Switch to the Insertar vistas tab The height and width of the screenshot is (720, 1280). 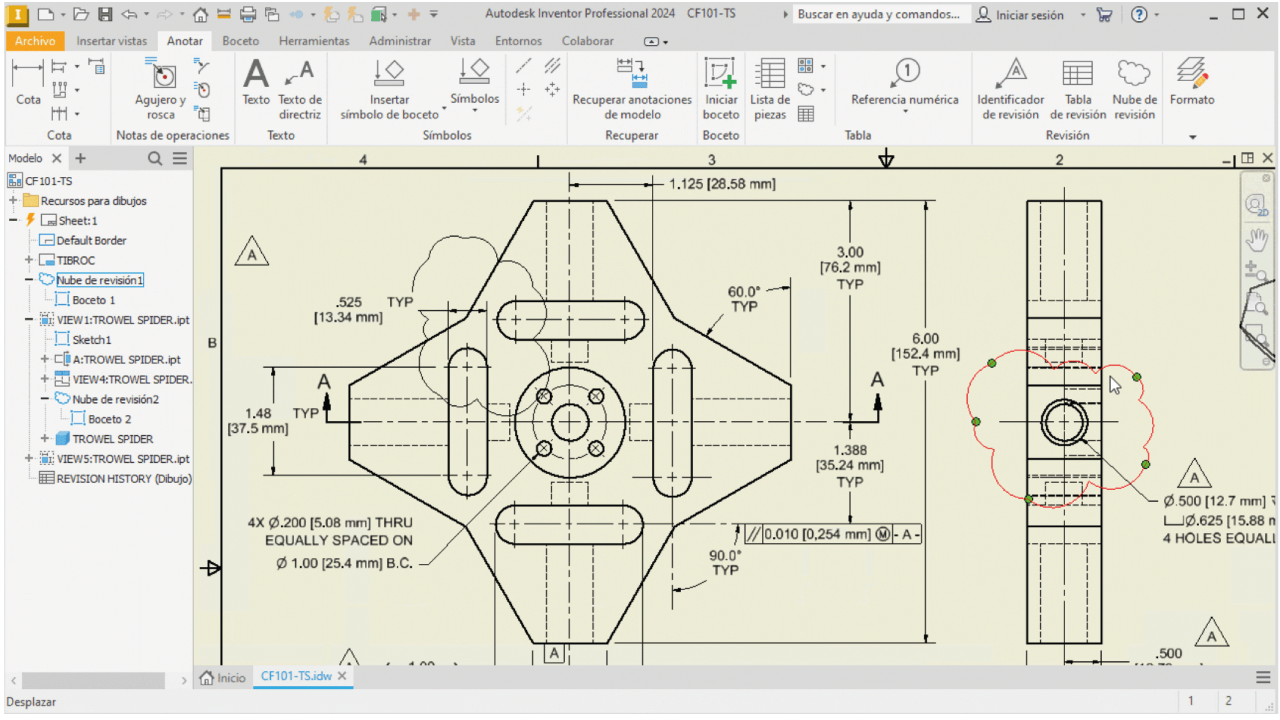coord(111,41)
